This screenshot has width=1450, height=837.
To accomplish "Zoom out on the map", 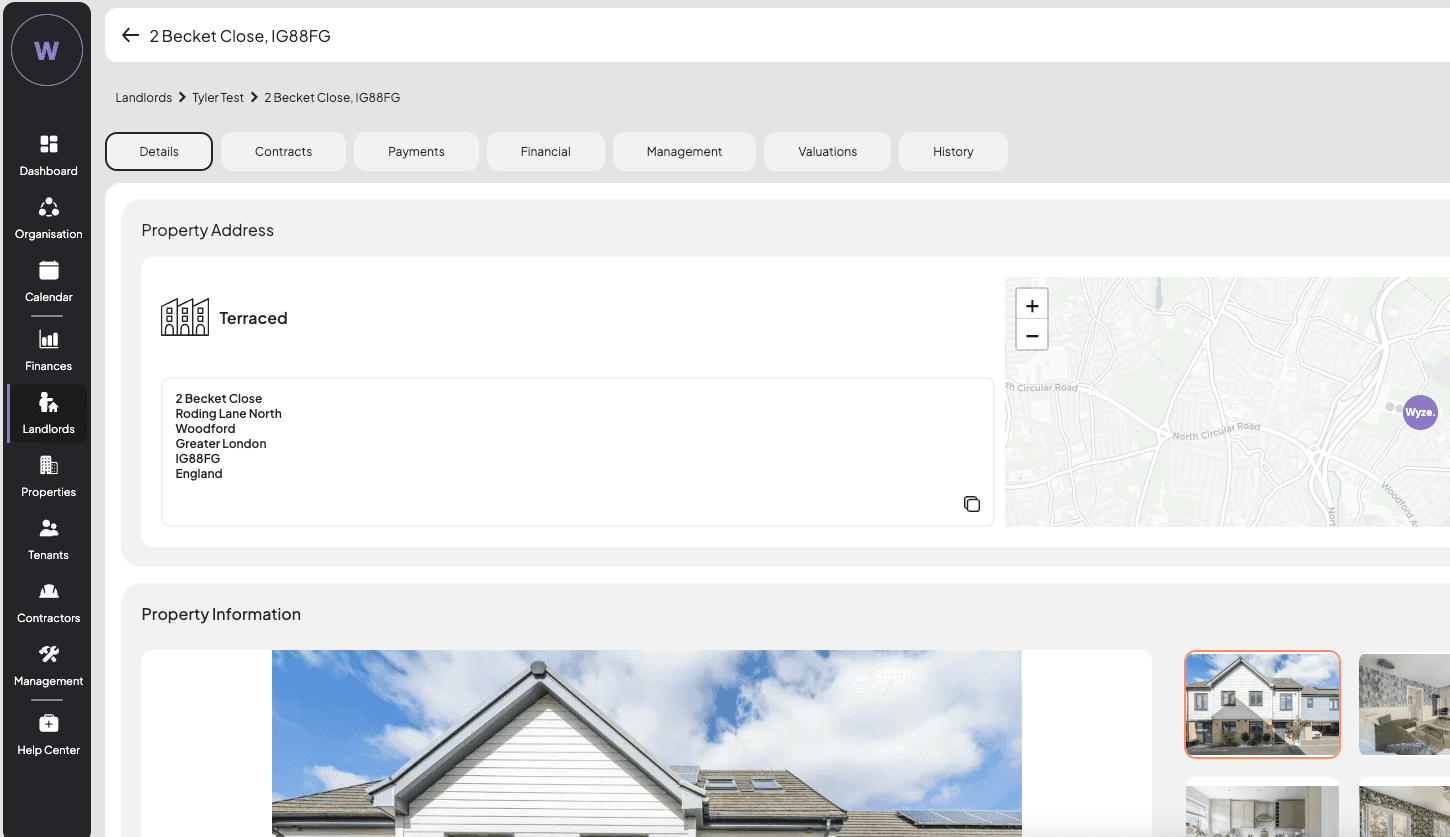I will [1032, 336].
